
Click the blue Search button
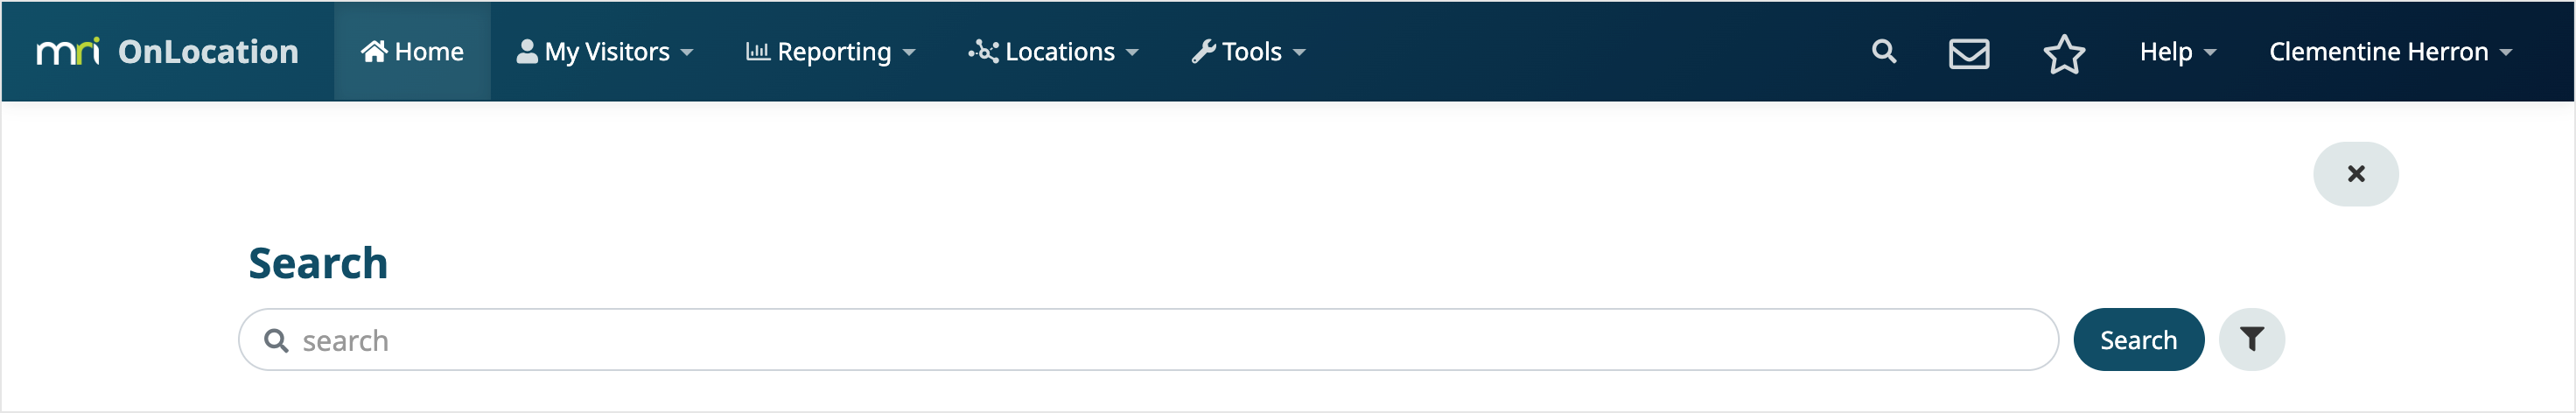pos(2138,340)
